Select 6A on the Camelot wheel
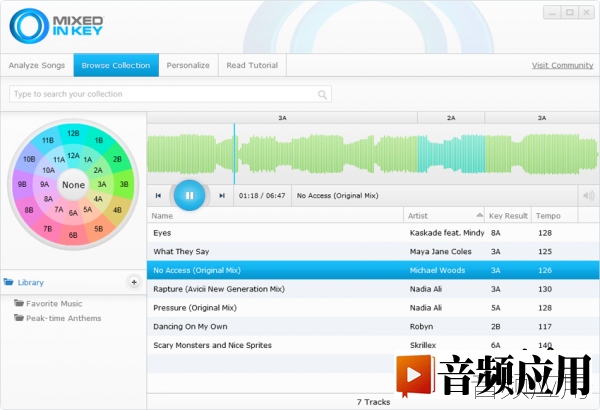 point(73,213)
